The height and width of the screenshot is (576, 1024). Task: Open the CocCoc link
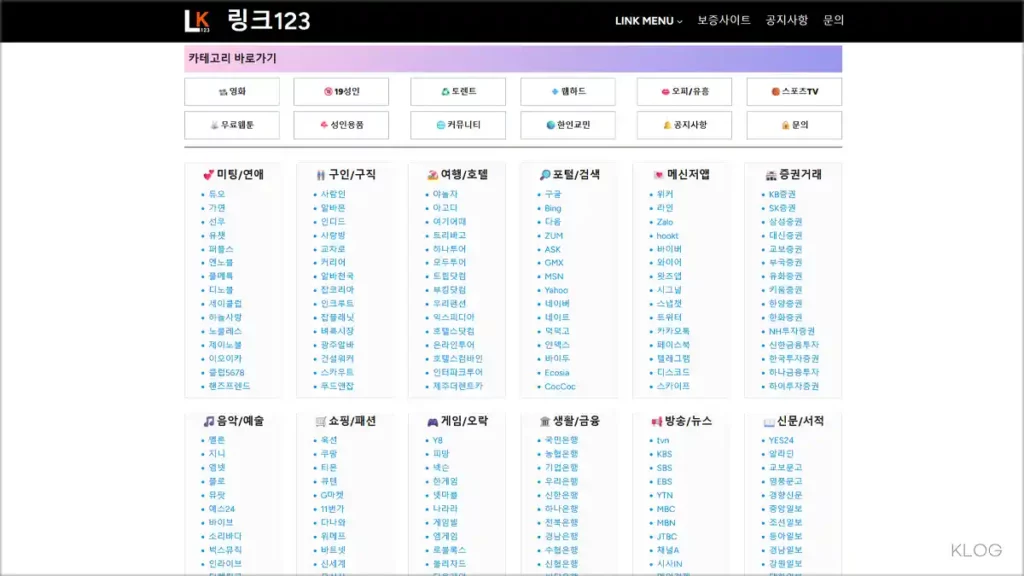coord(560,387)
